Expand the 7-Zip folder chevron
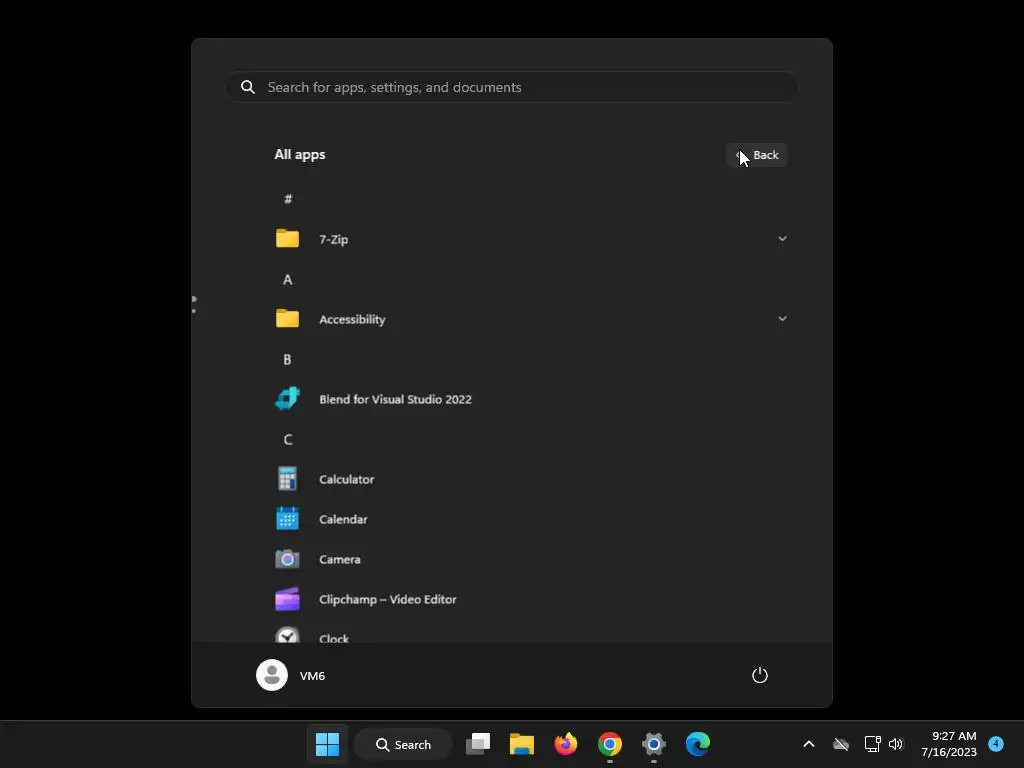This screenshot has height=768, width=1024. tap(782, 238)
